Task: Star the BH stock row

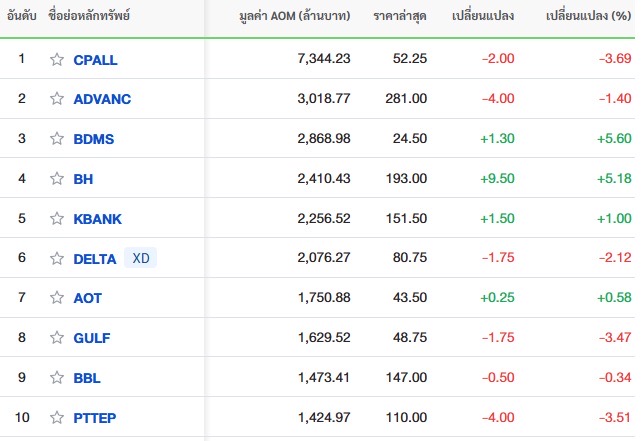Action: [57, 179]
